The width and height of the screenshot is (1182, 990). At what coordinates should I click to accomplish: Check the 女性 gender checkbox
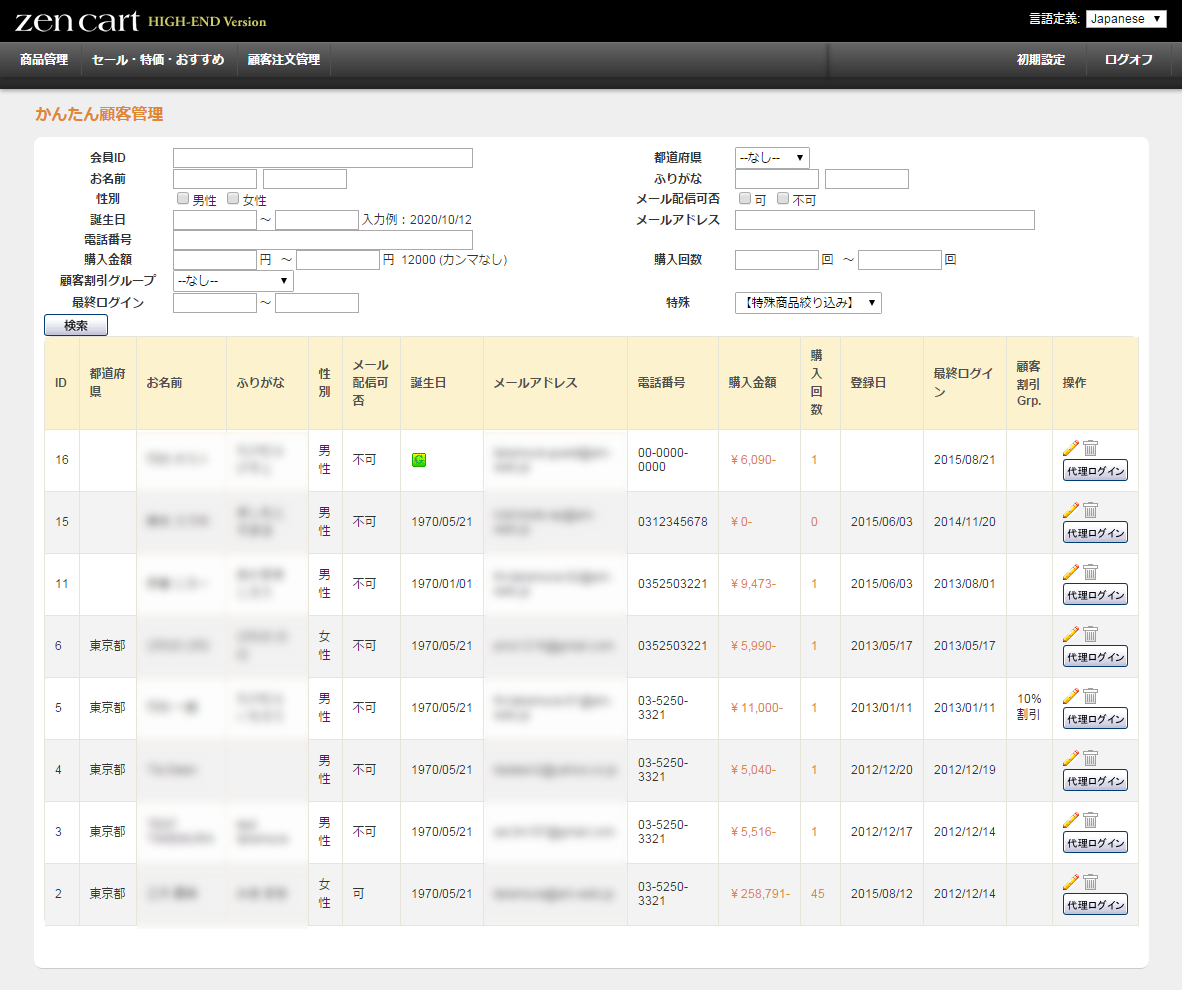233,199
